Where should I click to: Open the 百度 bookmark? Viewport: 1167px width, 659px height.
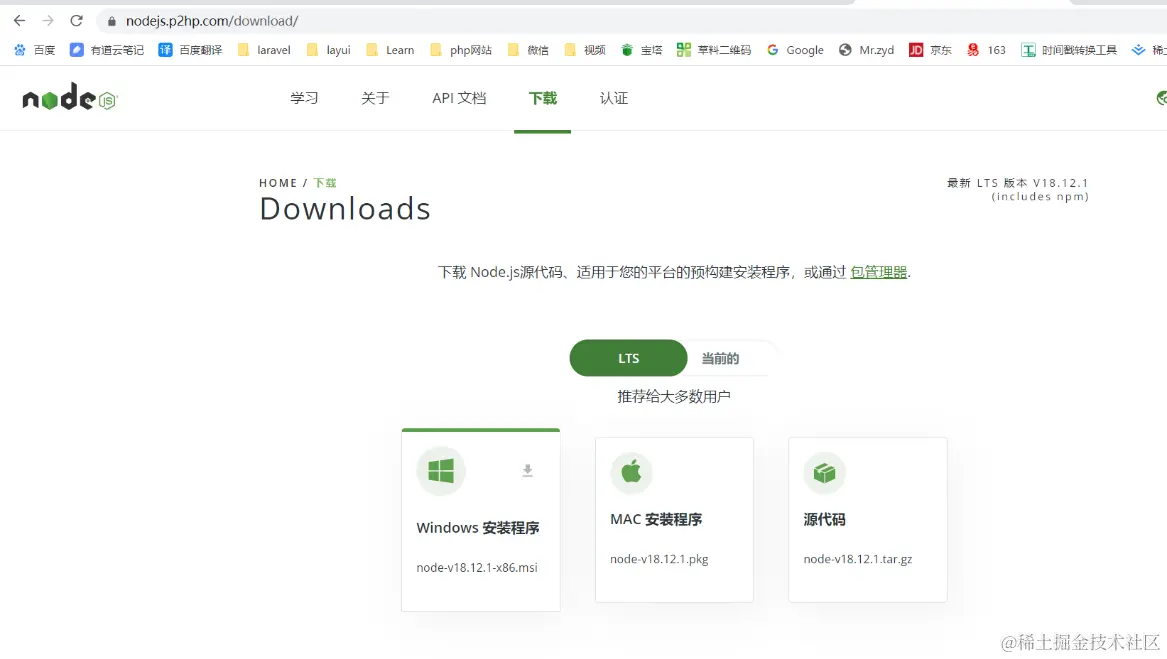[x=34, y=50]
